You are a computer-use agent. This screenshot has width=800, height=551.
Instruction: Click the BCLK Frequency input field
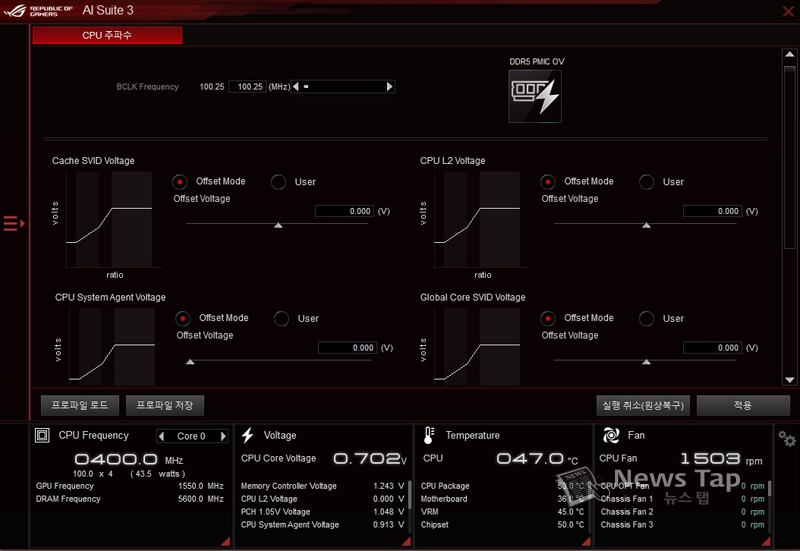pos(246,87)
